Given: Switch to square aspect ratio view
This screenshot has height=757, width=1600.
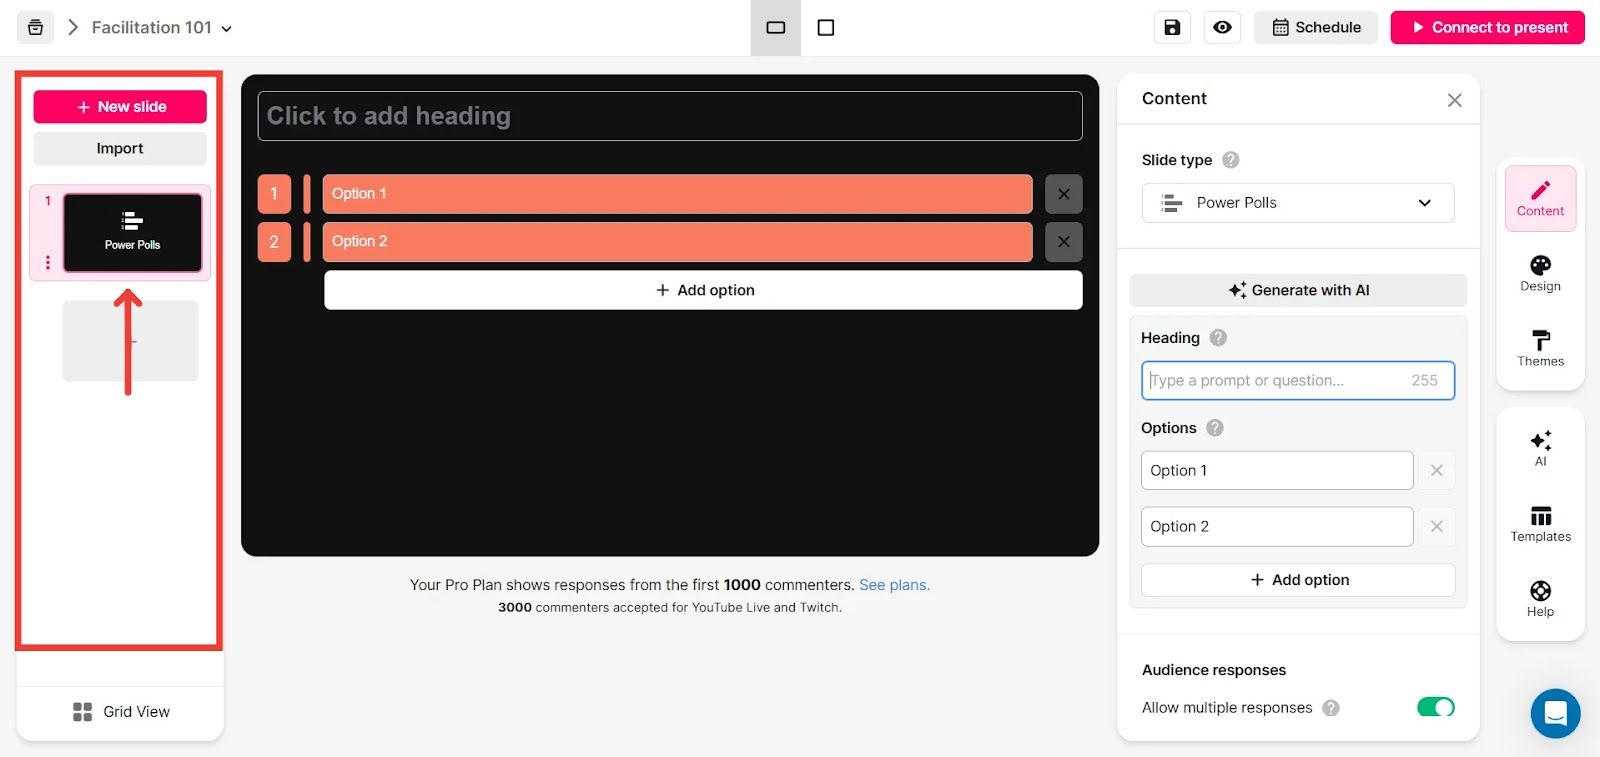Looking at the screenshot, I should 826,28.
